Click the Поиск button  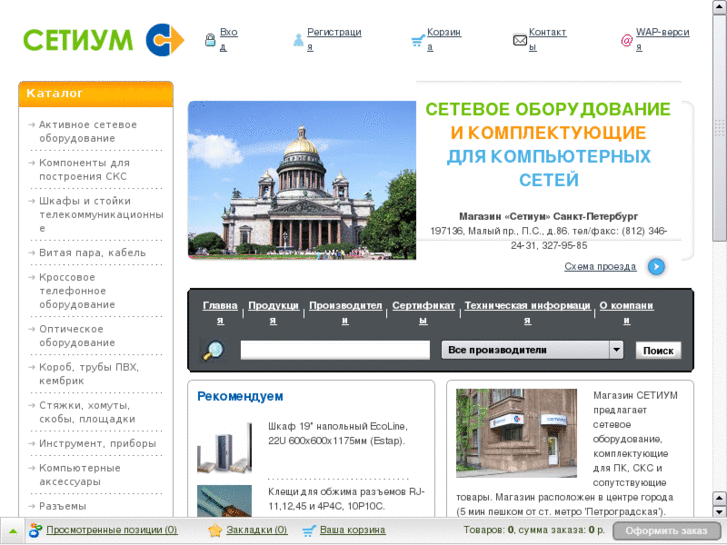tap(658, 351)
